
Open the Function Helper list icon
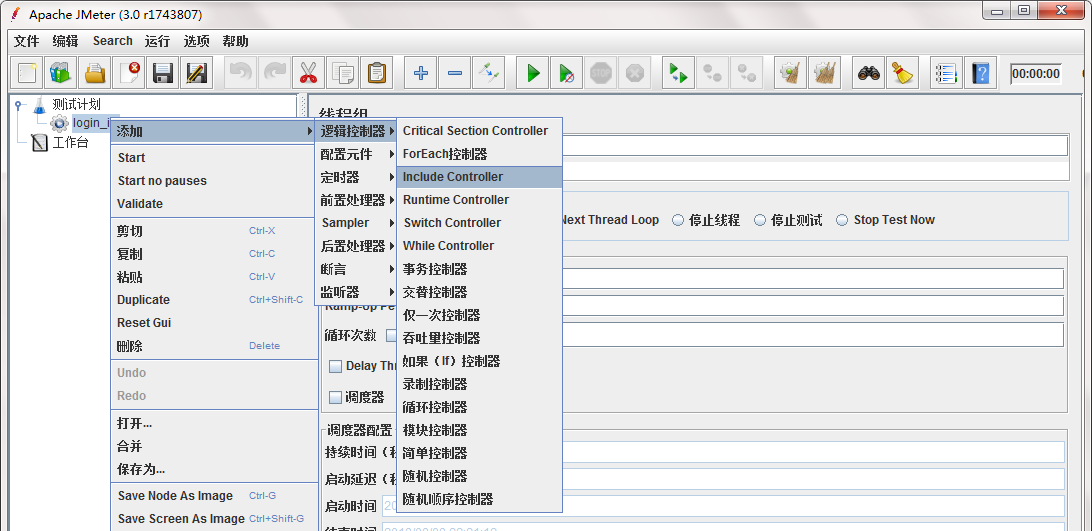click(946, 72)
